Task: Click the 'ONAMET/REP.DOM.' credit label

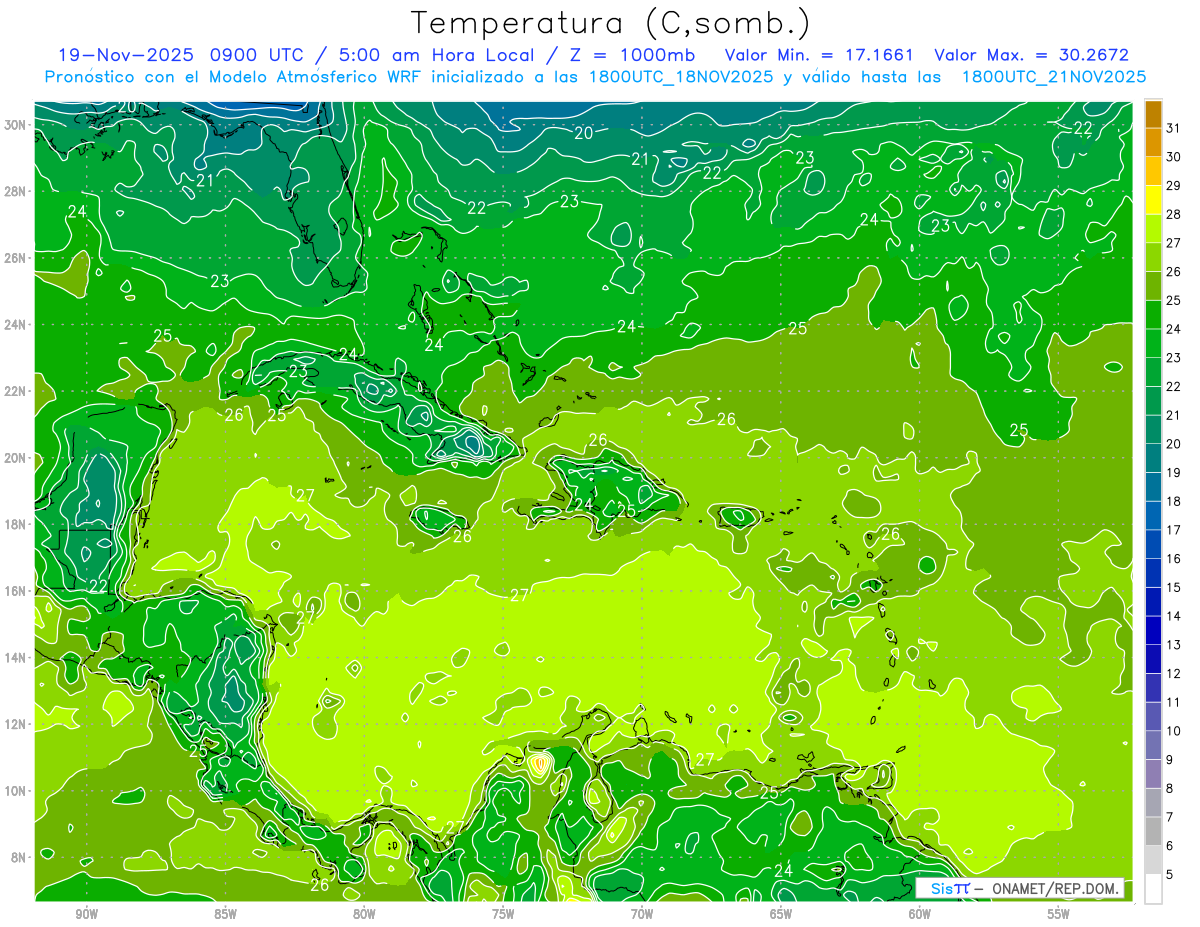Action: pyautogui.click(x=1053, y=888)
